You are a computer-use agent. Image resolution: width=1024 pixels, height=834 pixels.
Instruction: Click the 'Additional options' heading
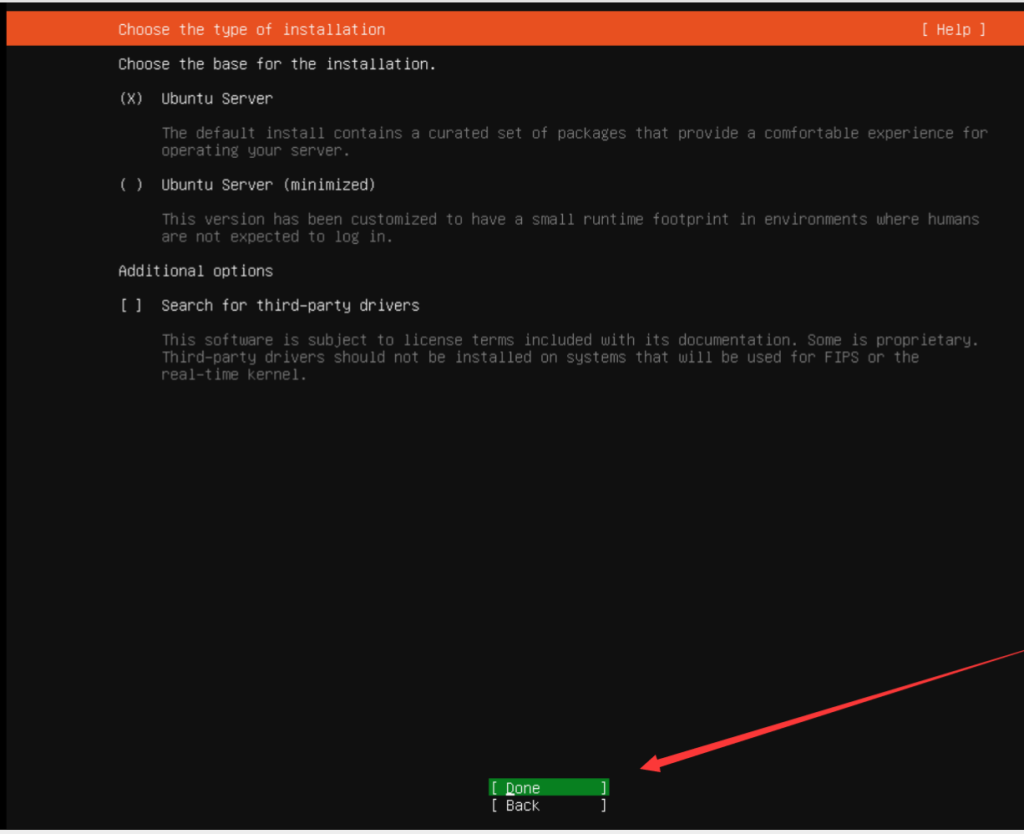click(195, 270)
